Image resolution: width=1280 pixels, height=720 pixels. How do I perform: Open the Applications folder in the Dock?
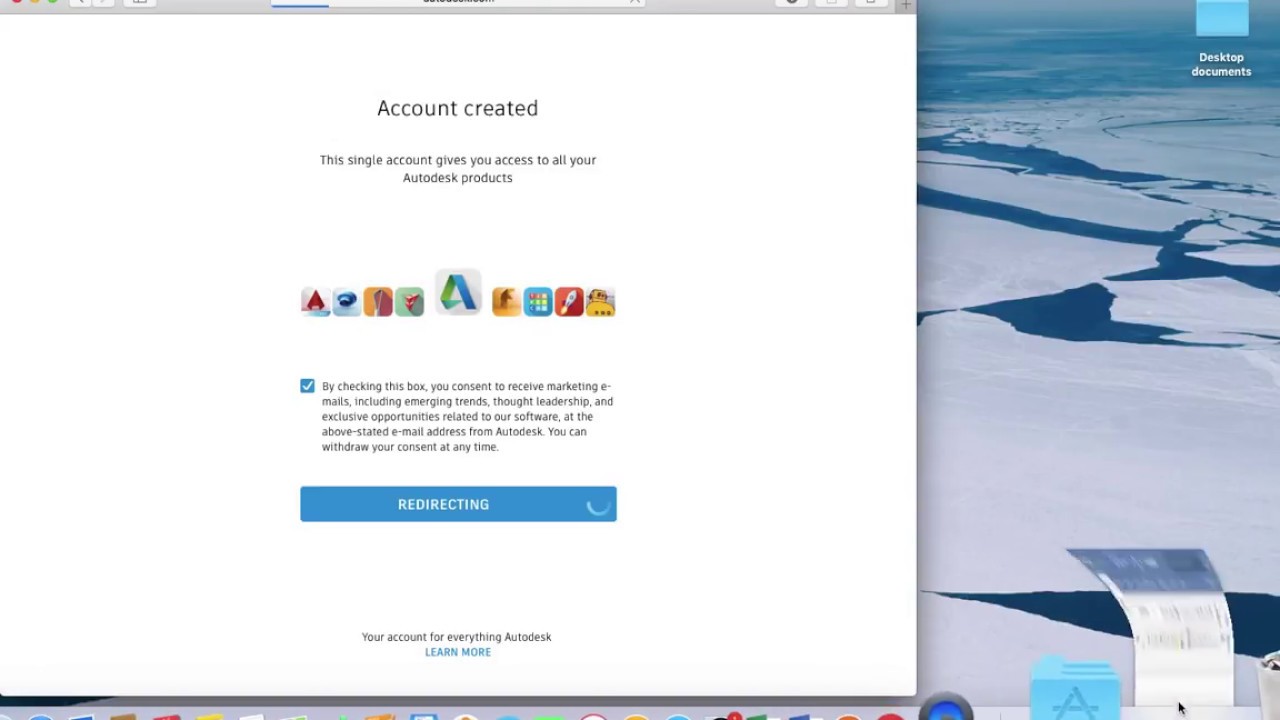pos(1075,690)
